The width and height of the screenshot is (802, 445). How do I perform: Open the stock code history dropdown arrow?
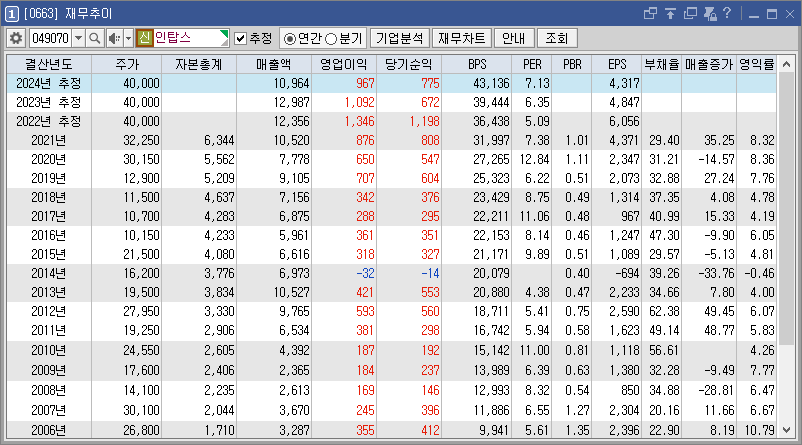pyautogui.click(x=78, y=38)
